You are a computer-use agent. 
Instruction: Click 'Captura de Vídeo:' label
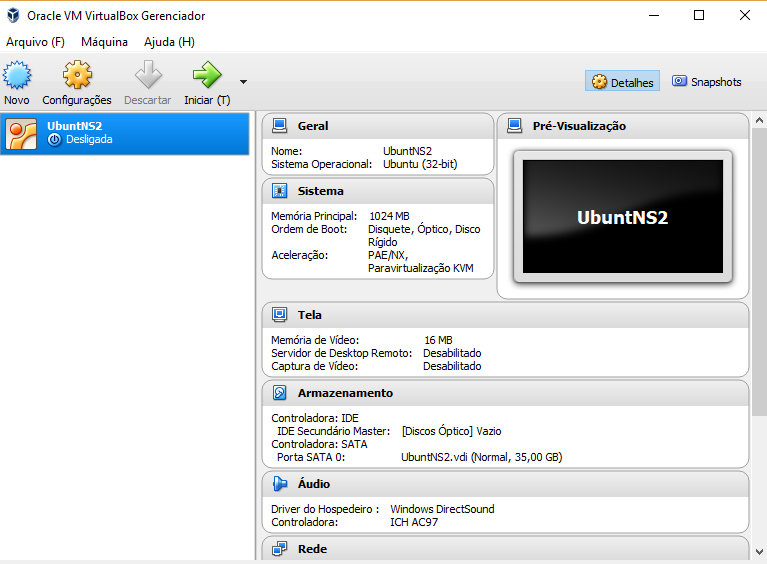315,366
